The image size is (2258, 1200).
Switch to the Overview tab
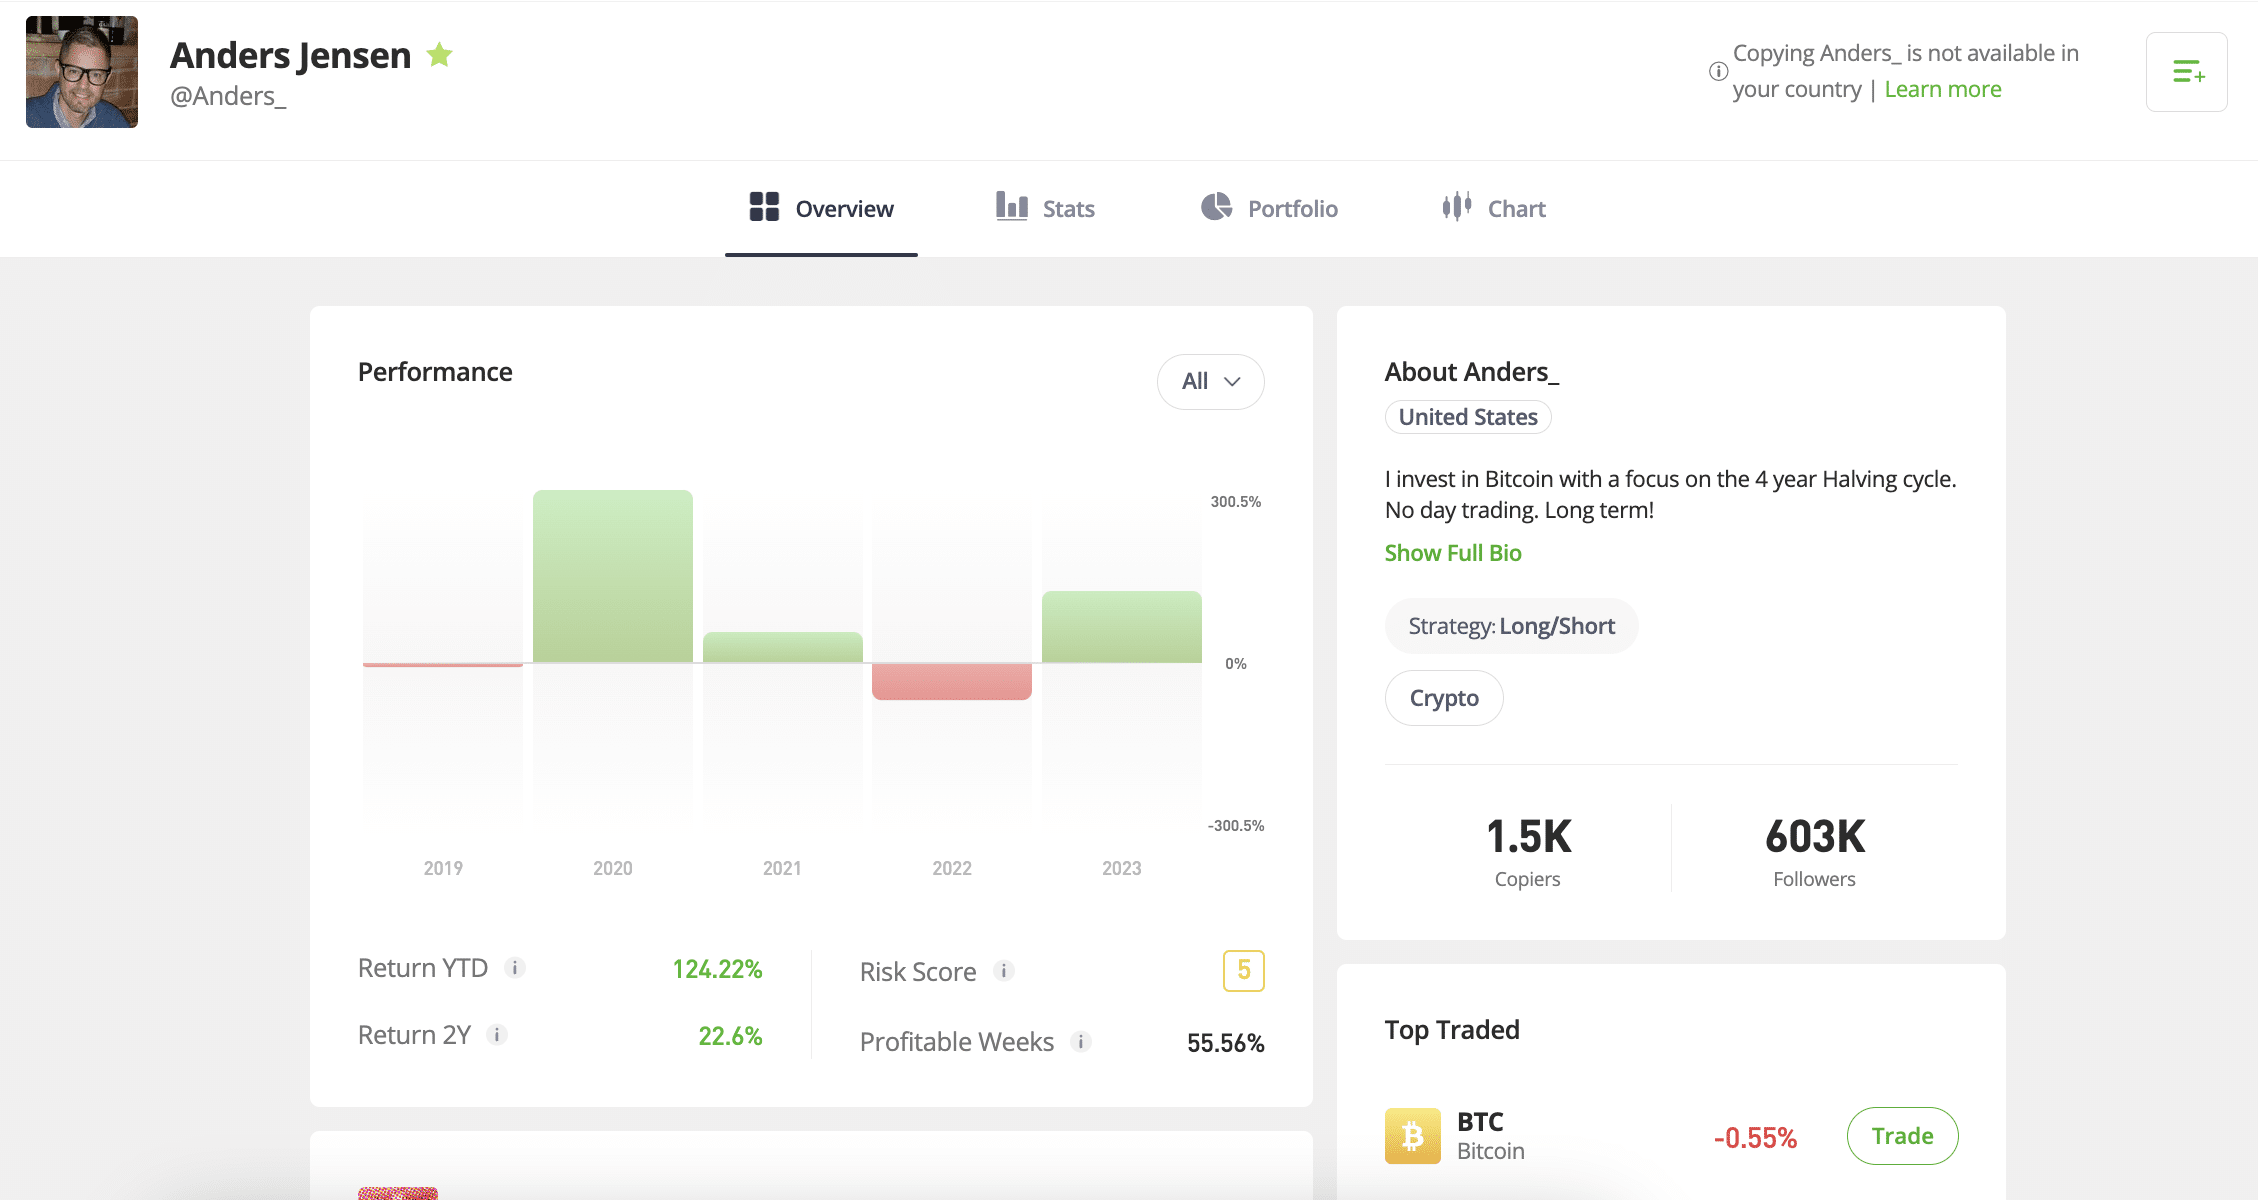click(821, 208)
